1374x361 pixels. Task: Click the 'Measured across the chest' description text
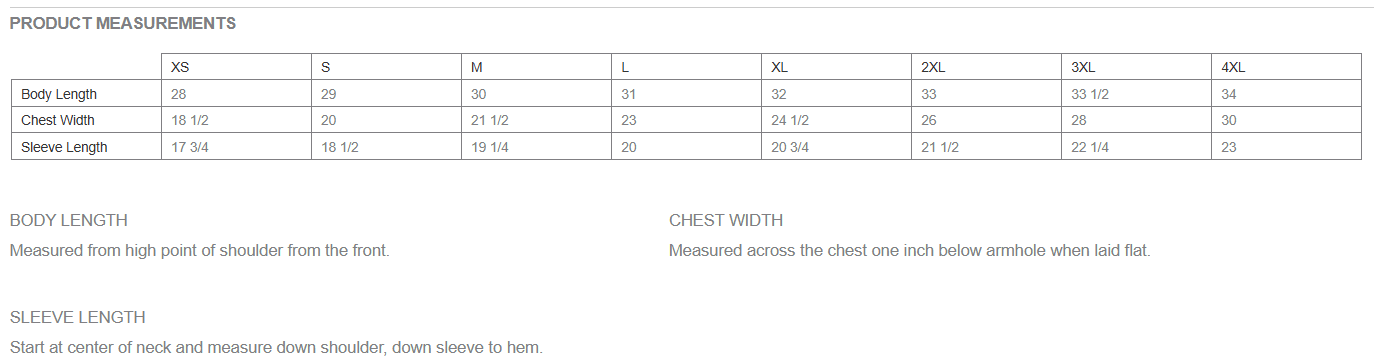click(x=910, y=250)
